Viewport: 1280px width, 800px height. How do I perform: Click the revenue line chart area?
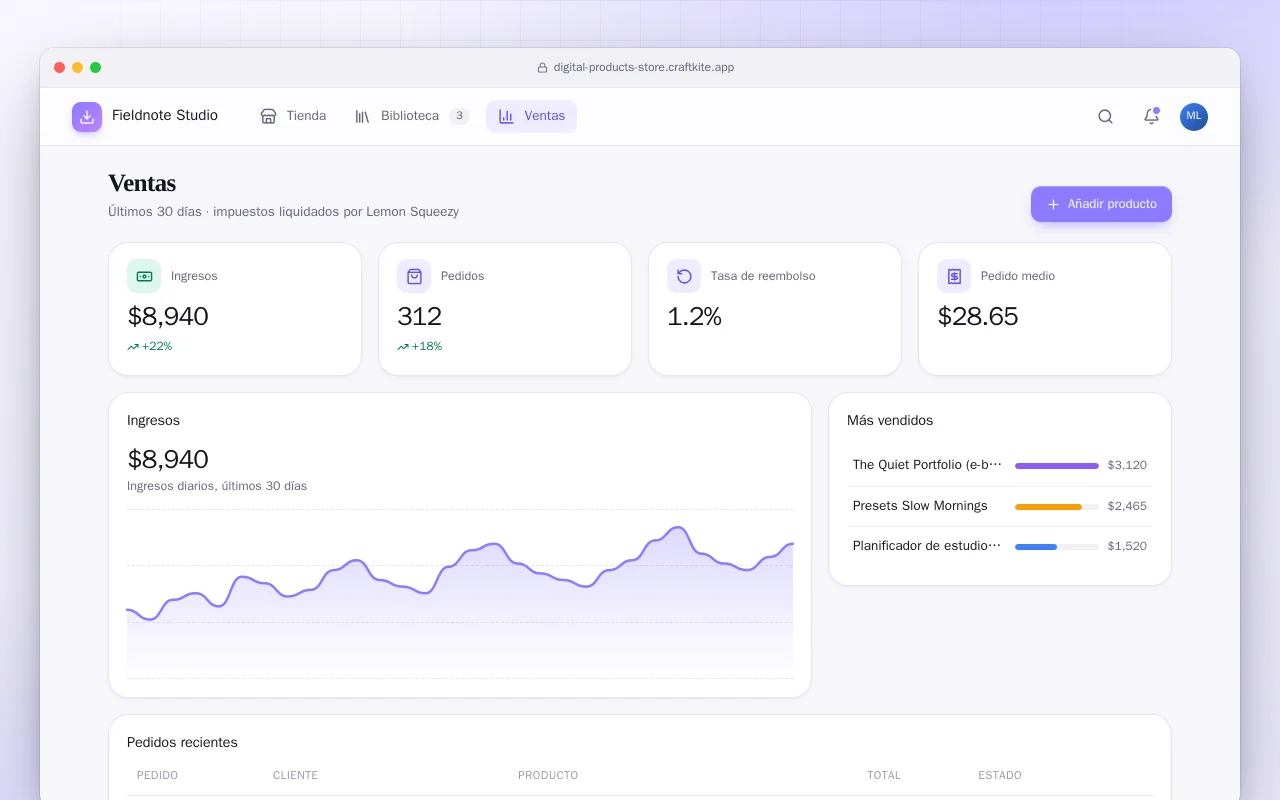point(460,594)
